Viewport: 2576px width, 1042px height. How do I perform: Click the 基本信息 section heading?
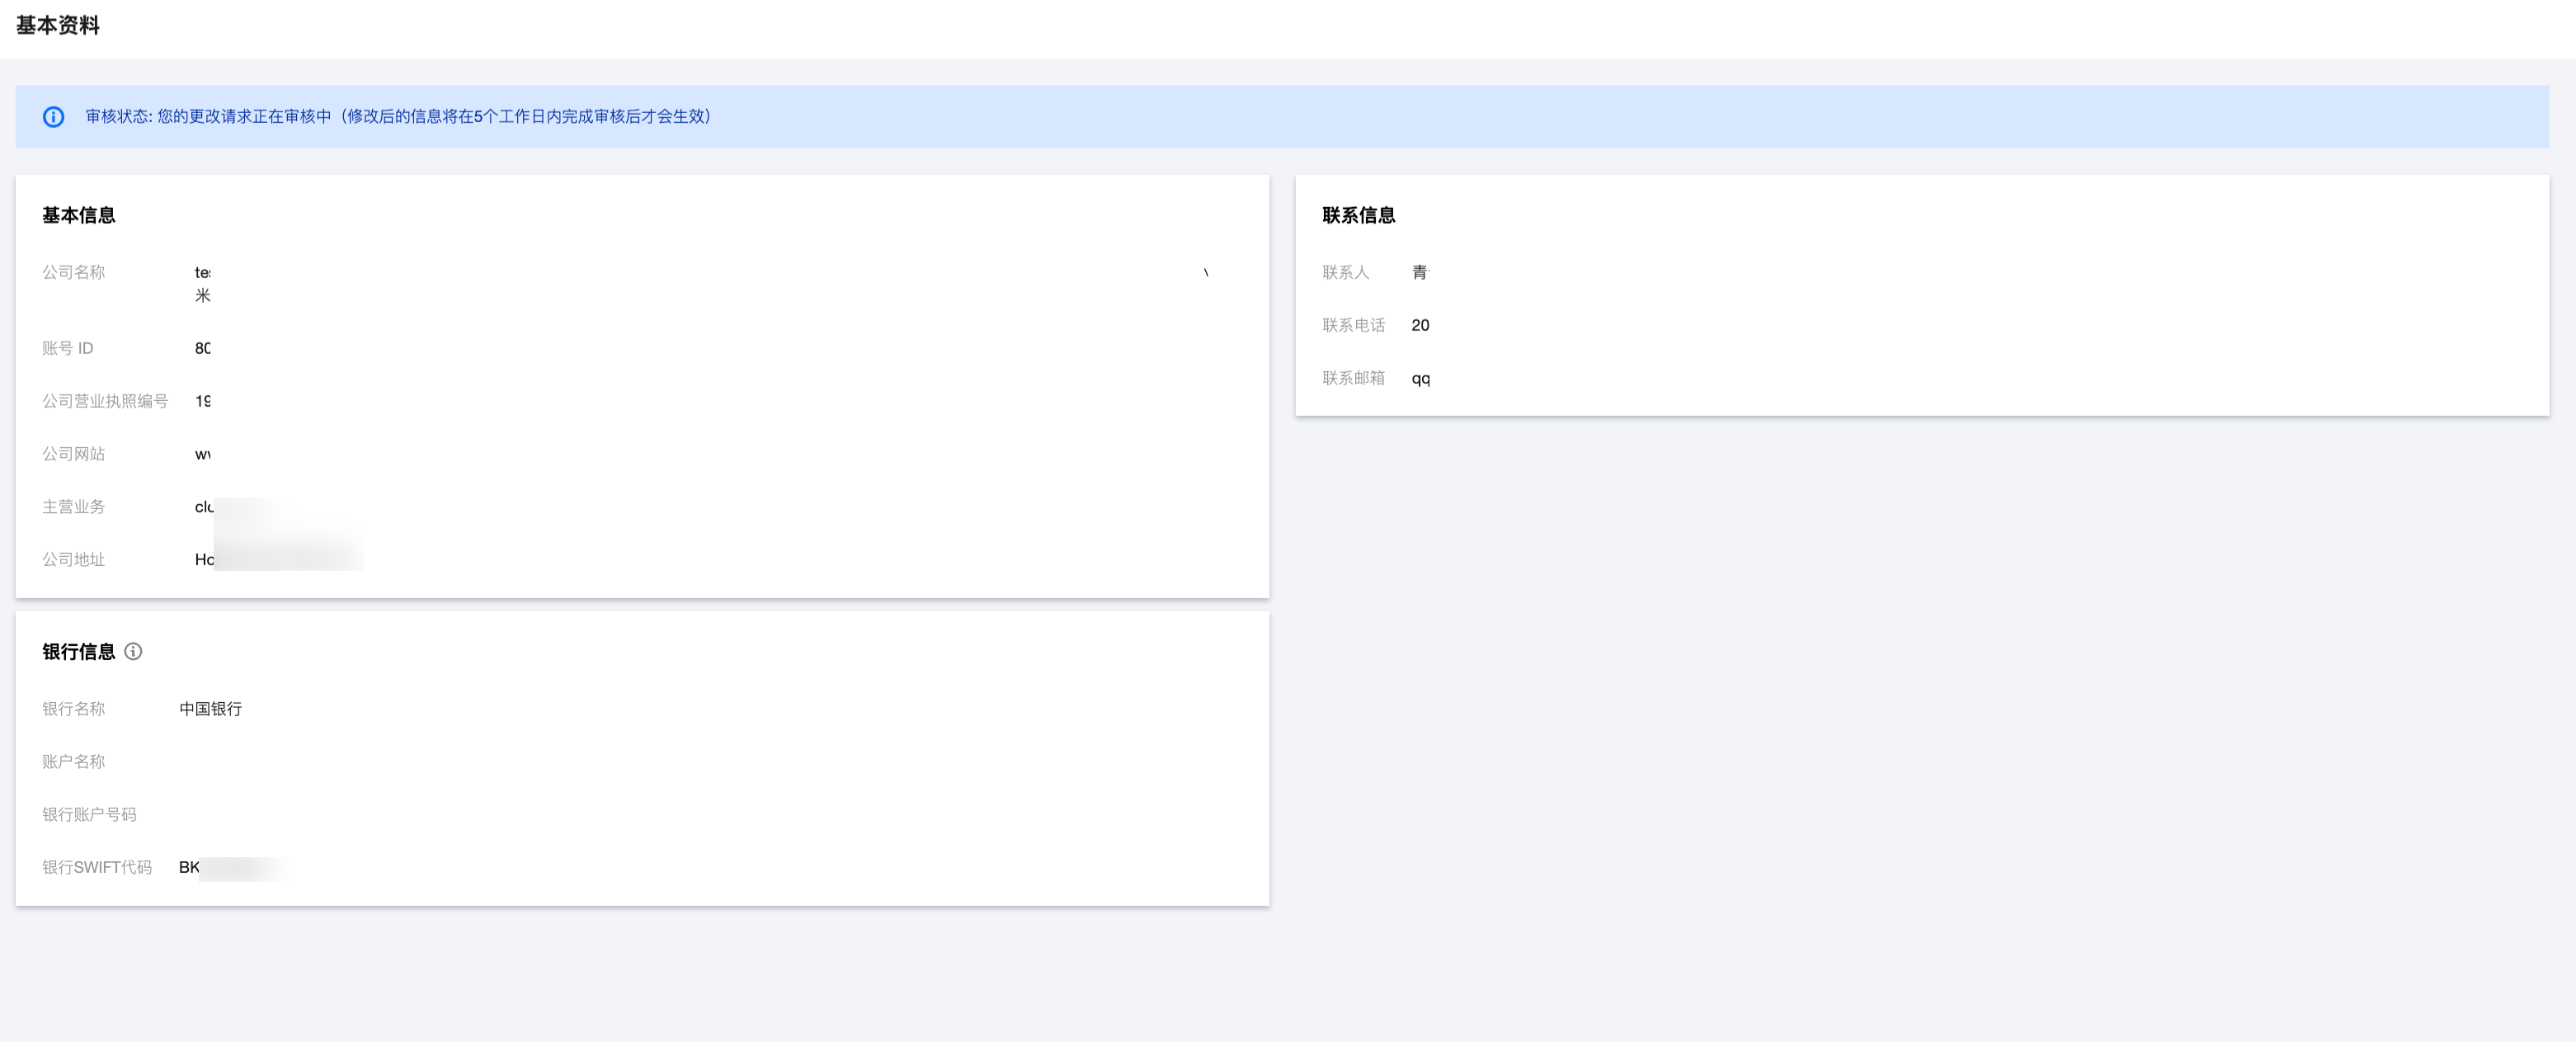(x=78, y=215)
